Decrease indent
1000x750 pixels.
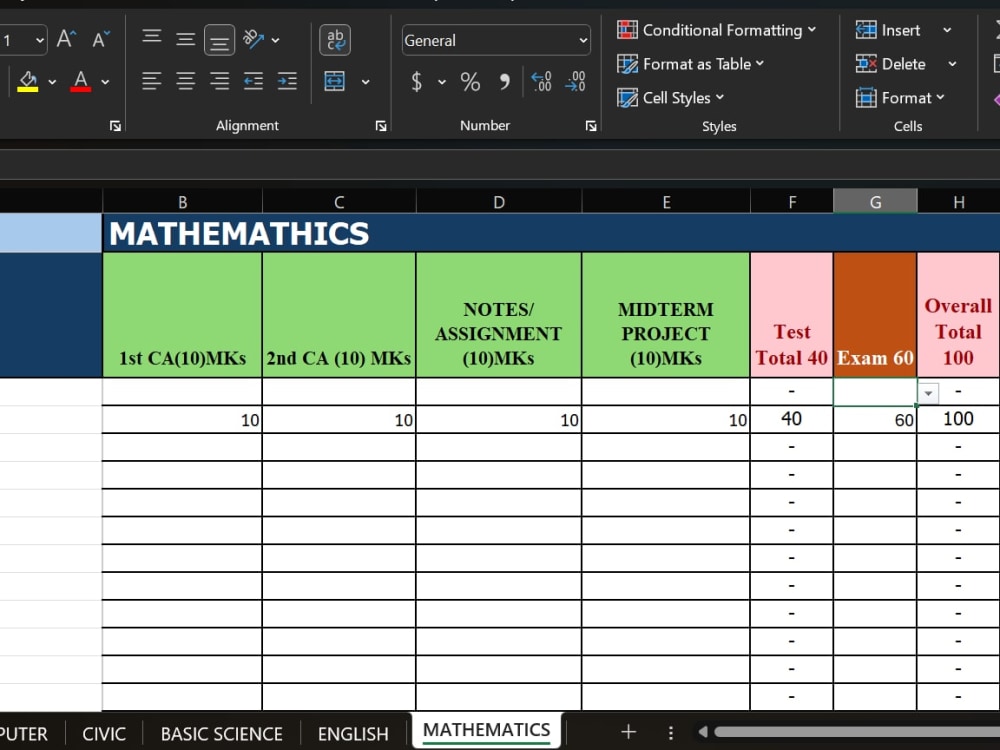pos(253,81)
